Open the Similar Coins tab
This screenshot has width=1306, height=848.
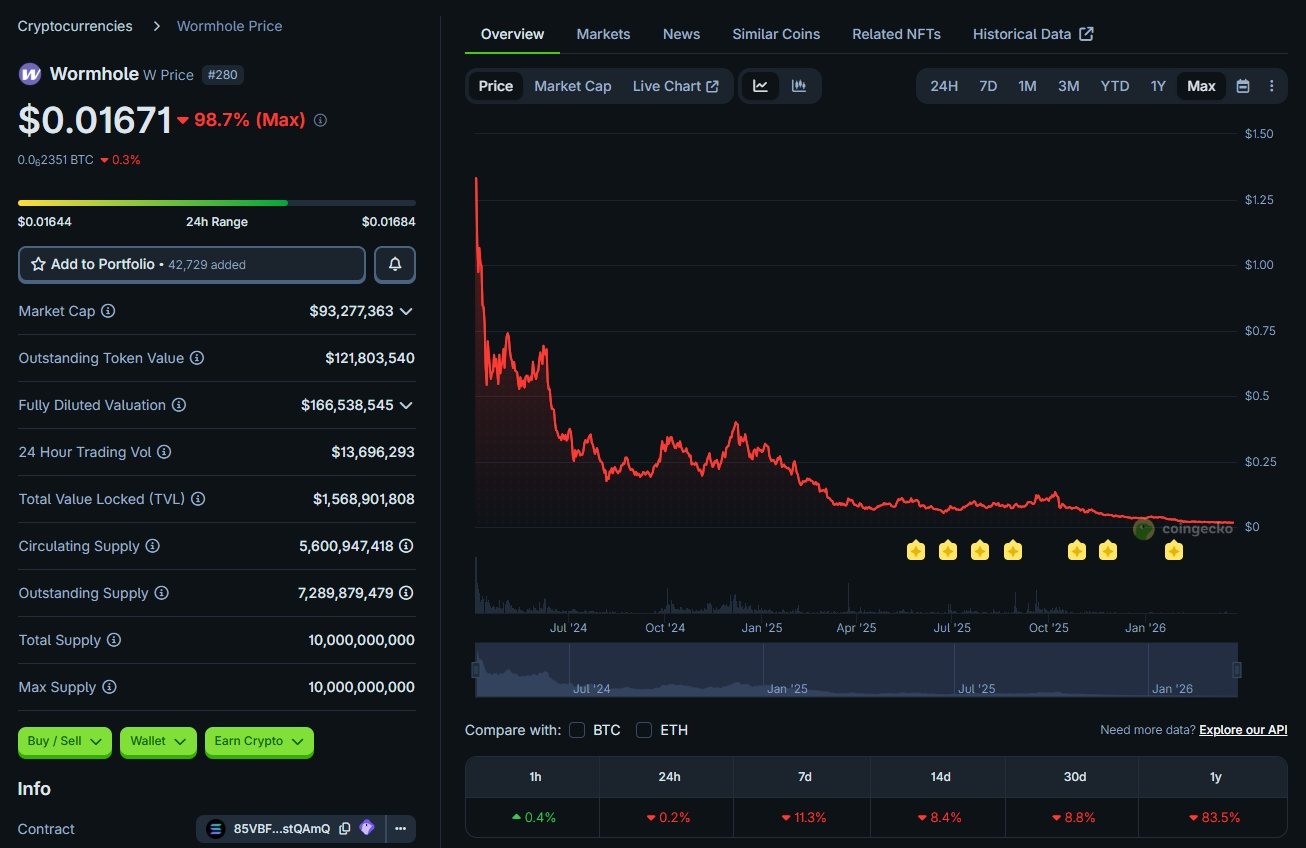[x=775, y=34]
